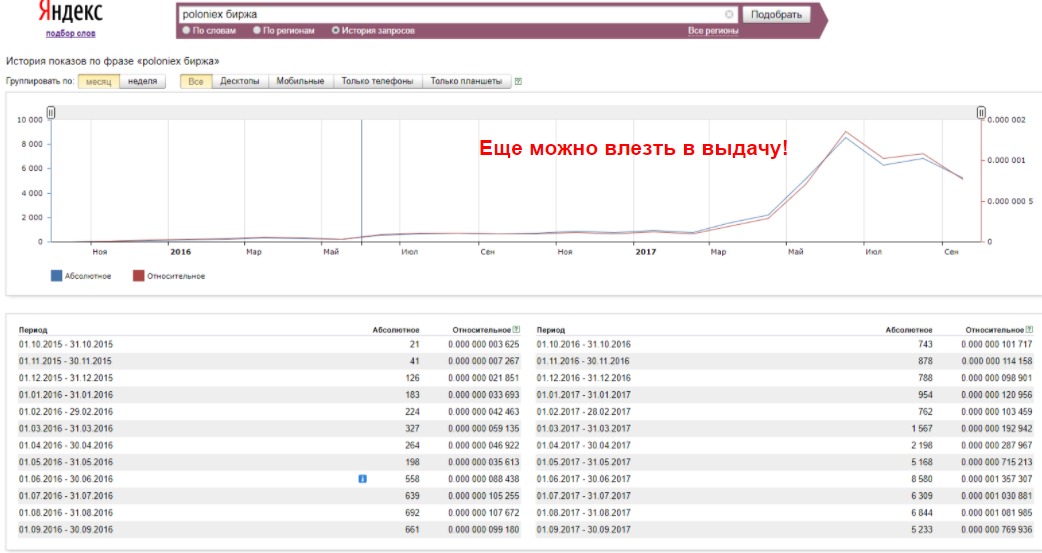The width and height of the screenshot is (1042, 553).
Task: Switch to the Десктопы device tab
Action: click(240, 81)
